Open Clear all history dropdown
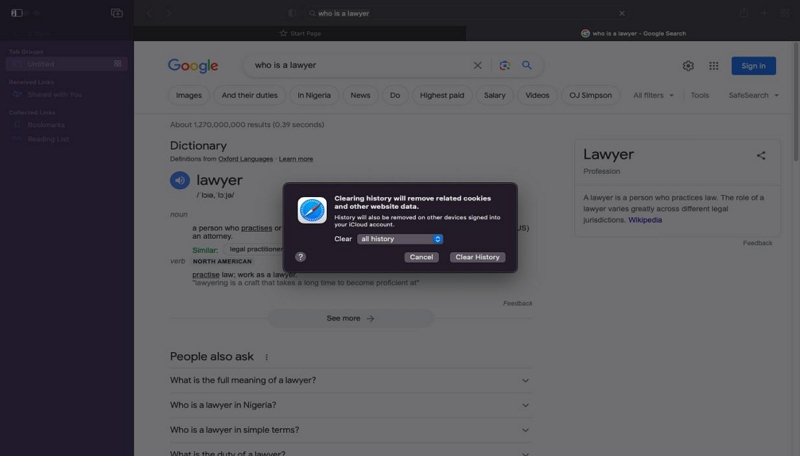The image size is (800, 456). [400, 239]
